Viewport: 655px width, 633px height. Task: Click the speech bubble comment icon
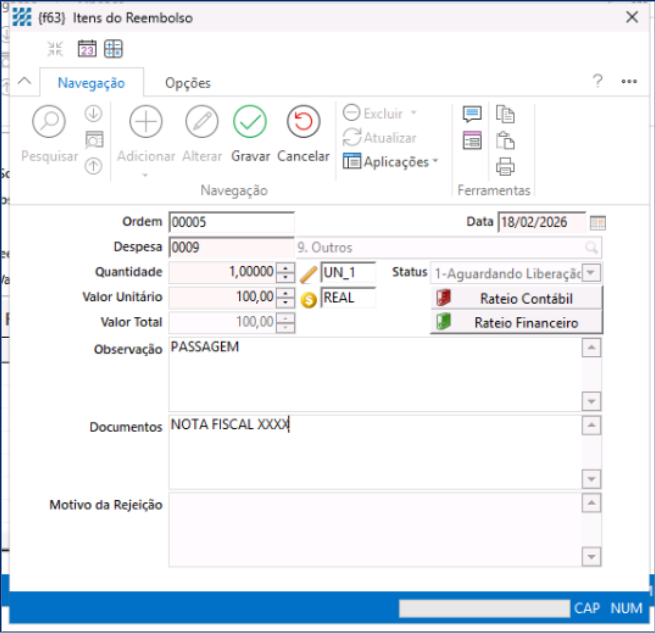[472, 113]
